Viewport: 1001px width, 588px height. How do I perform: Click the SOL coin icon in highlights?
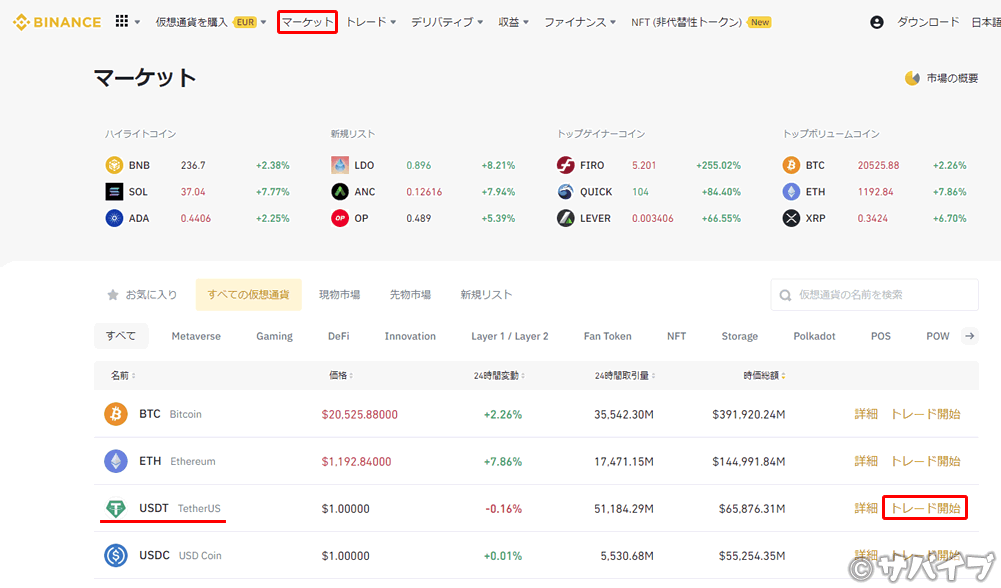[114, 192]
